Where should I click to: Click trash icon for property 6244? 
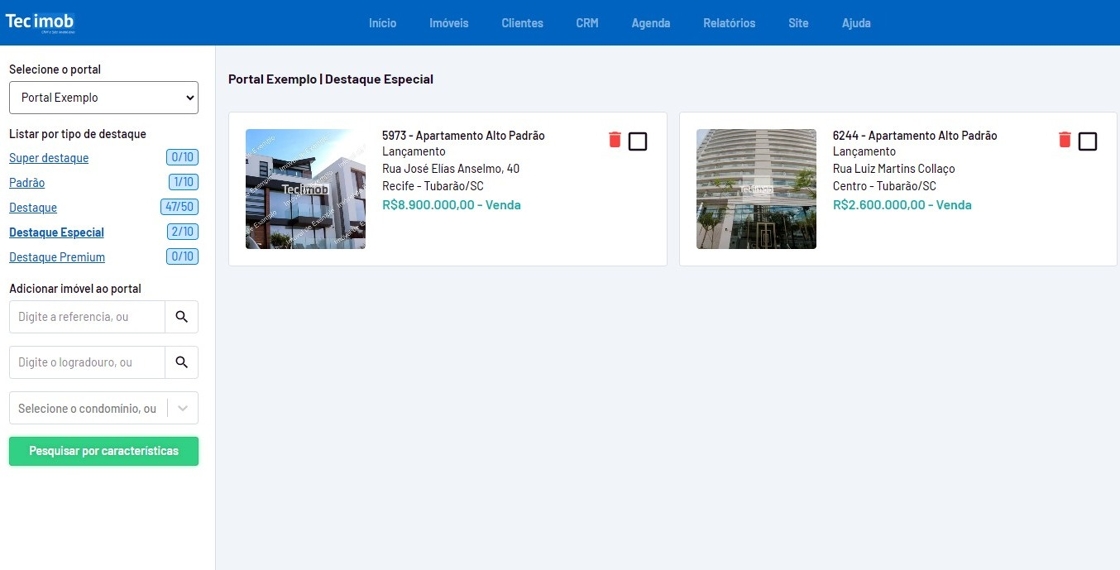click(1065, 140)
